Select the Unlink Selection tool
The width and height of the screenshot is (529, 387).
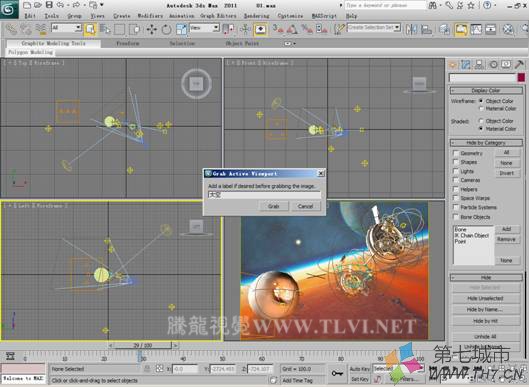tap(26, 29)
